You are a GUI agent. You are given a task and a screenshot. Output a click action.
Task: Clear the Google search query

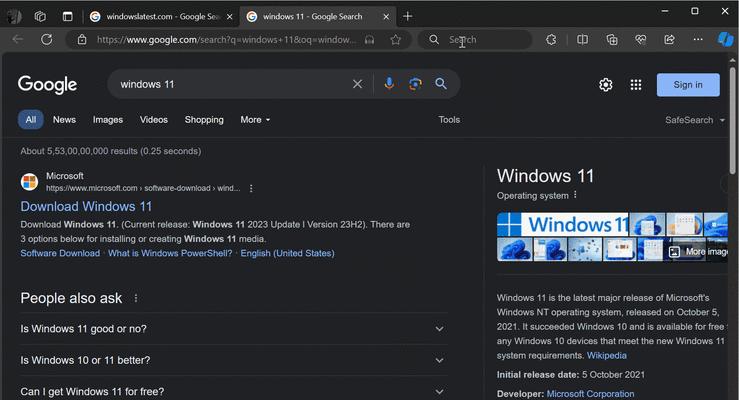pyautogui.click(x=358, y=84)
